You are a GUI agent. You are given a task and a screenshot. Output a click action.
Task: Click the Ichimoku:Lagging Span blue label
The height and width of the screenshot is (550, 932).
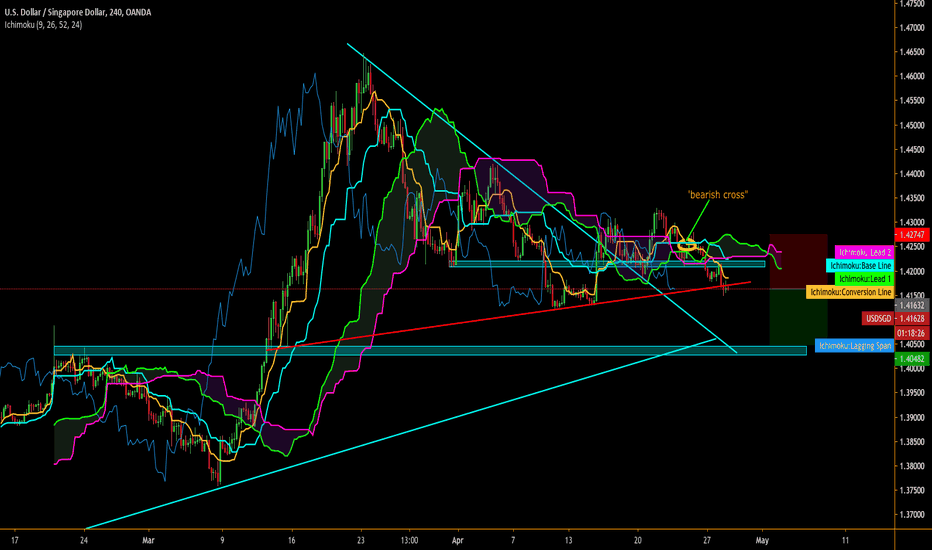[x=854, y=345]
